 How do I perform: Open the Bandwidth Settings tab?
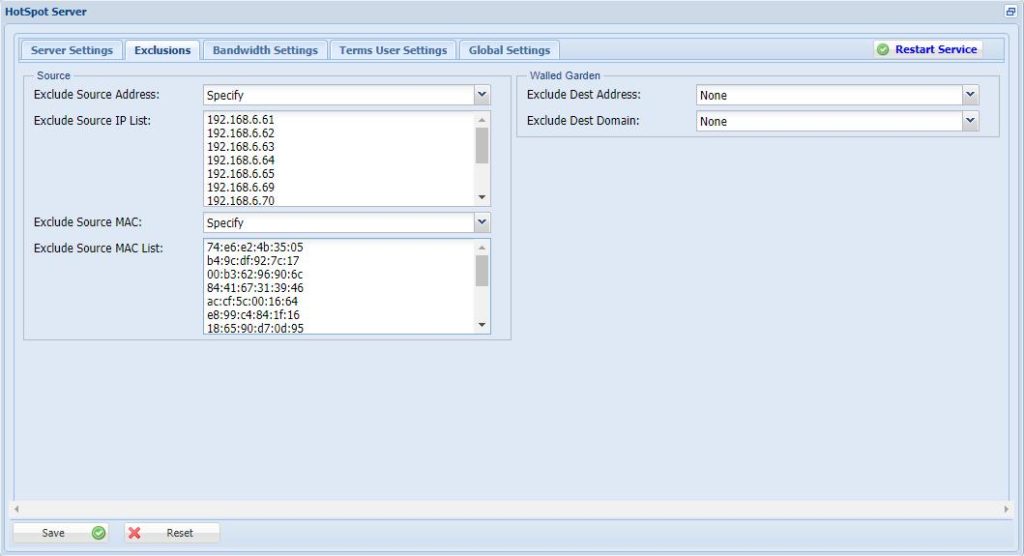pos(265,50)
